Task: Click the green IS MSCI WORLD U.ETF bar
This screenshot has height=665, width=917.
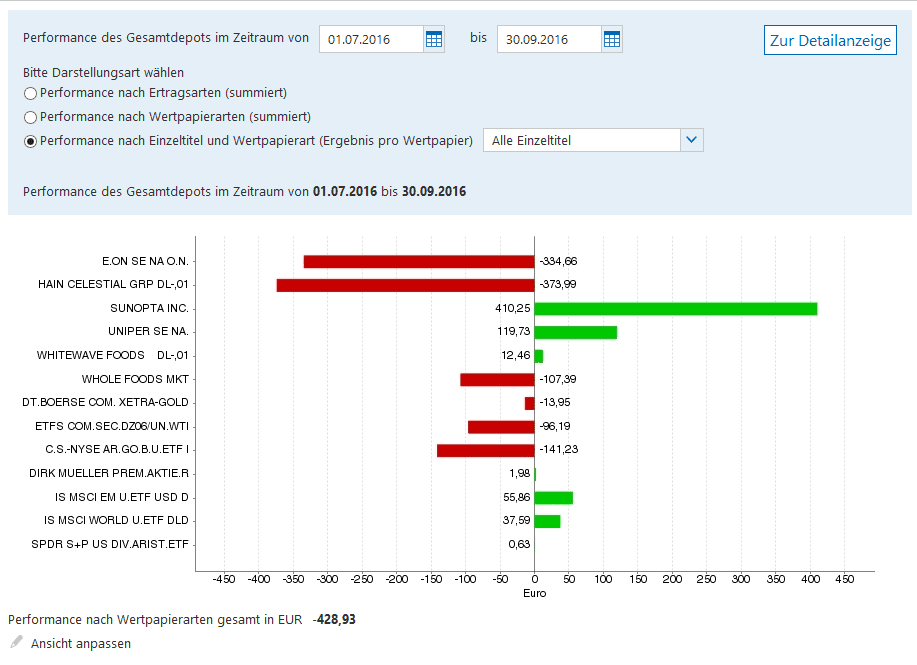Action: [x=547, y=521]
